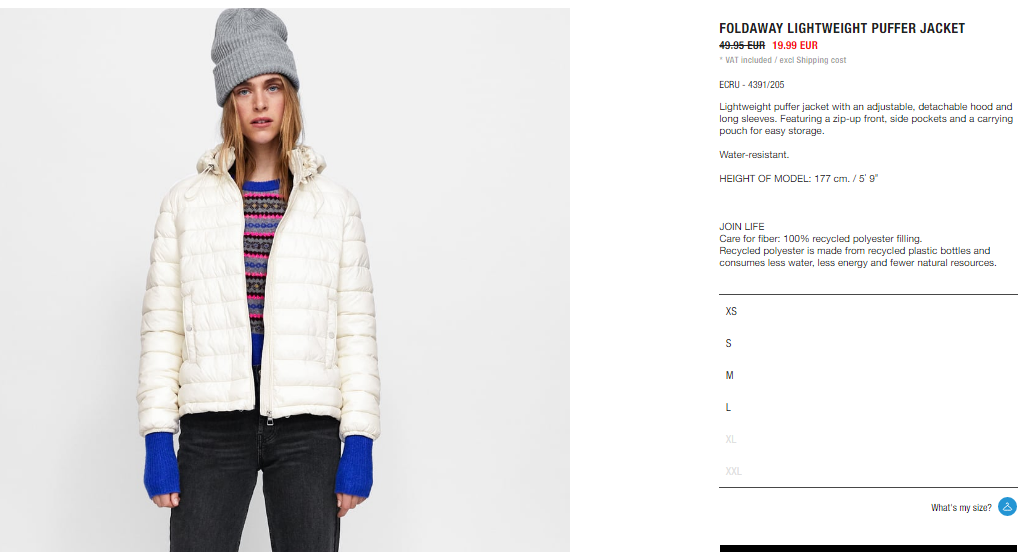Open the puffer jacket model photo

[x=285, y=280]
